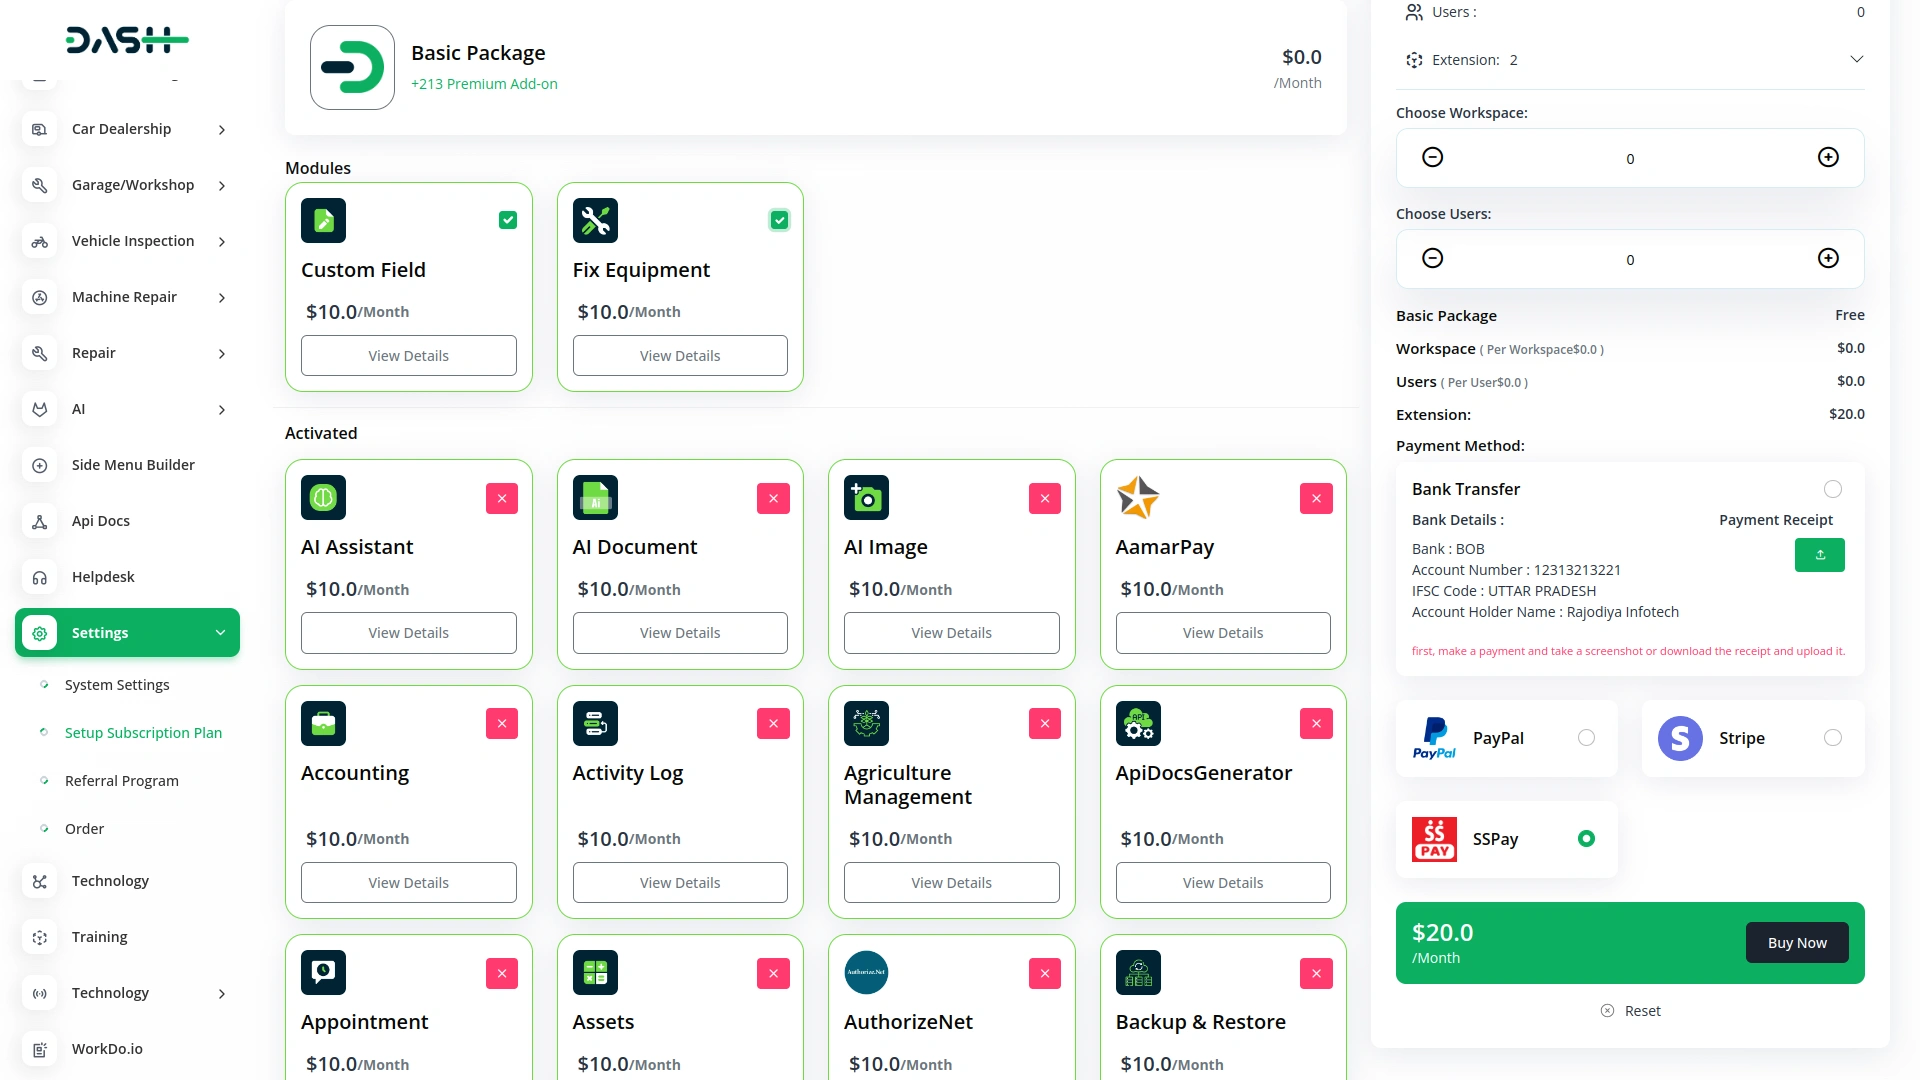Open Referral Program in settings submenu
The width and height of the screenshot is (1920, 1080).
point(122,781)
